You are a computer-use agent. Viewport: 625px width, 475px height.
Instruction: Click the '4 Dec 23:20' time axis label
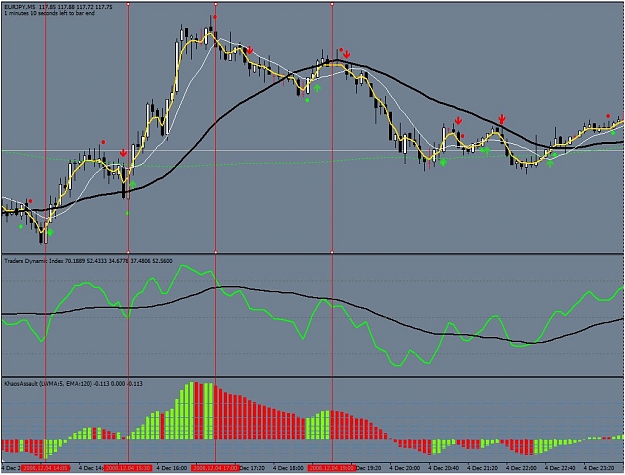point(599,468)
